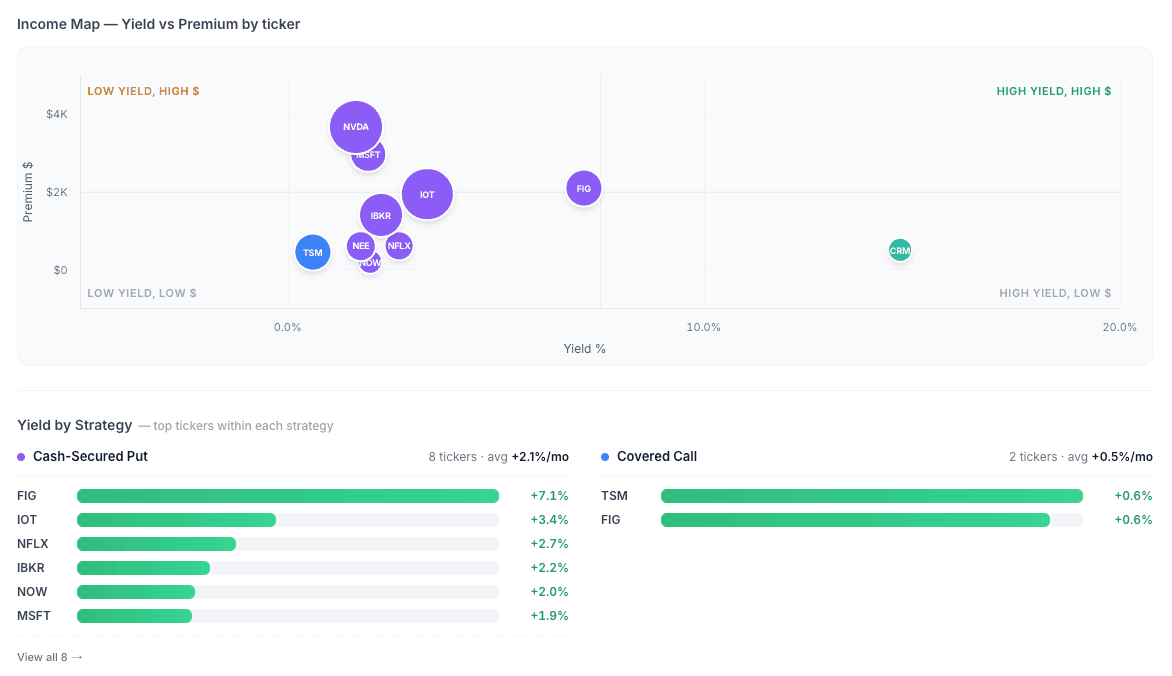Click the 'Yield %' axis title
1172x676 pixels.
585,349
